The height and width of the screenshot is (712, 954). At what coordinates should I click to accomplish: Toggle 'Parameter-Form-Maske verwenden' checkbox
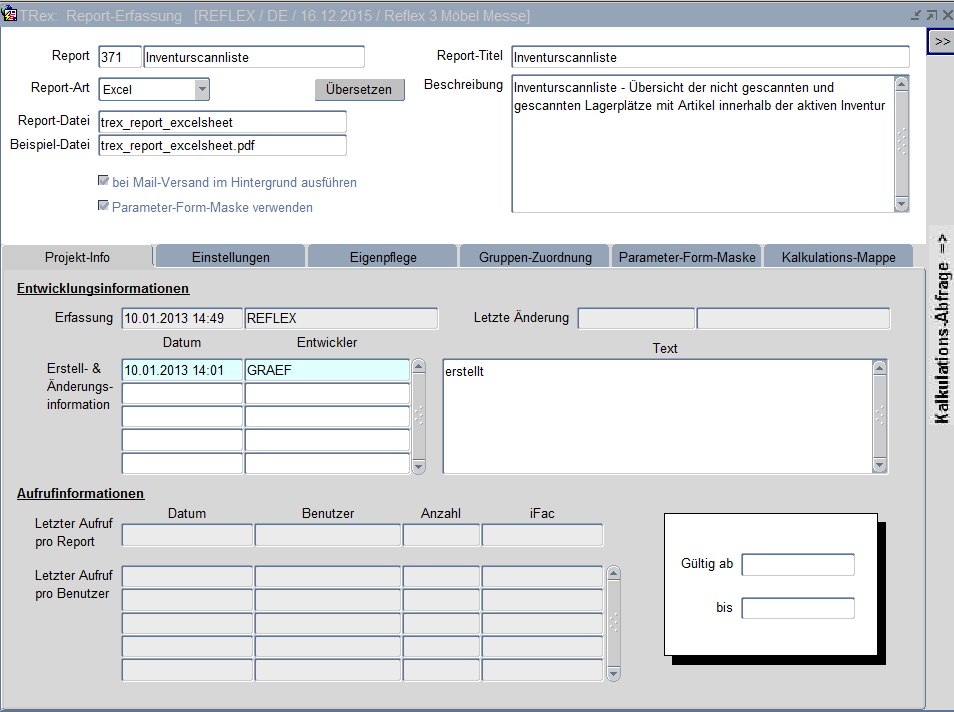[102, 207]
